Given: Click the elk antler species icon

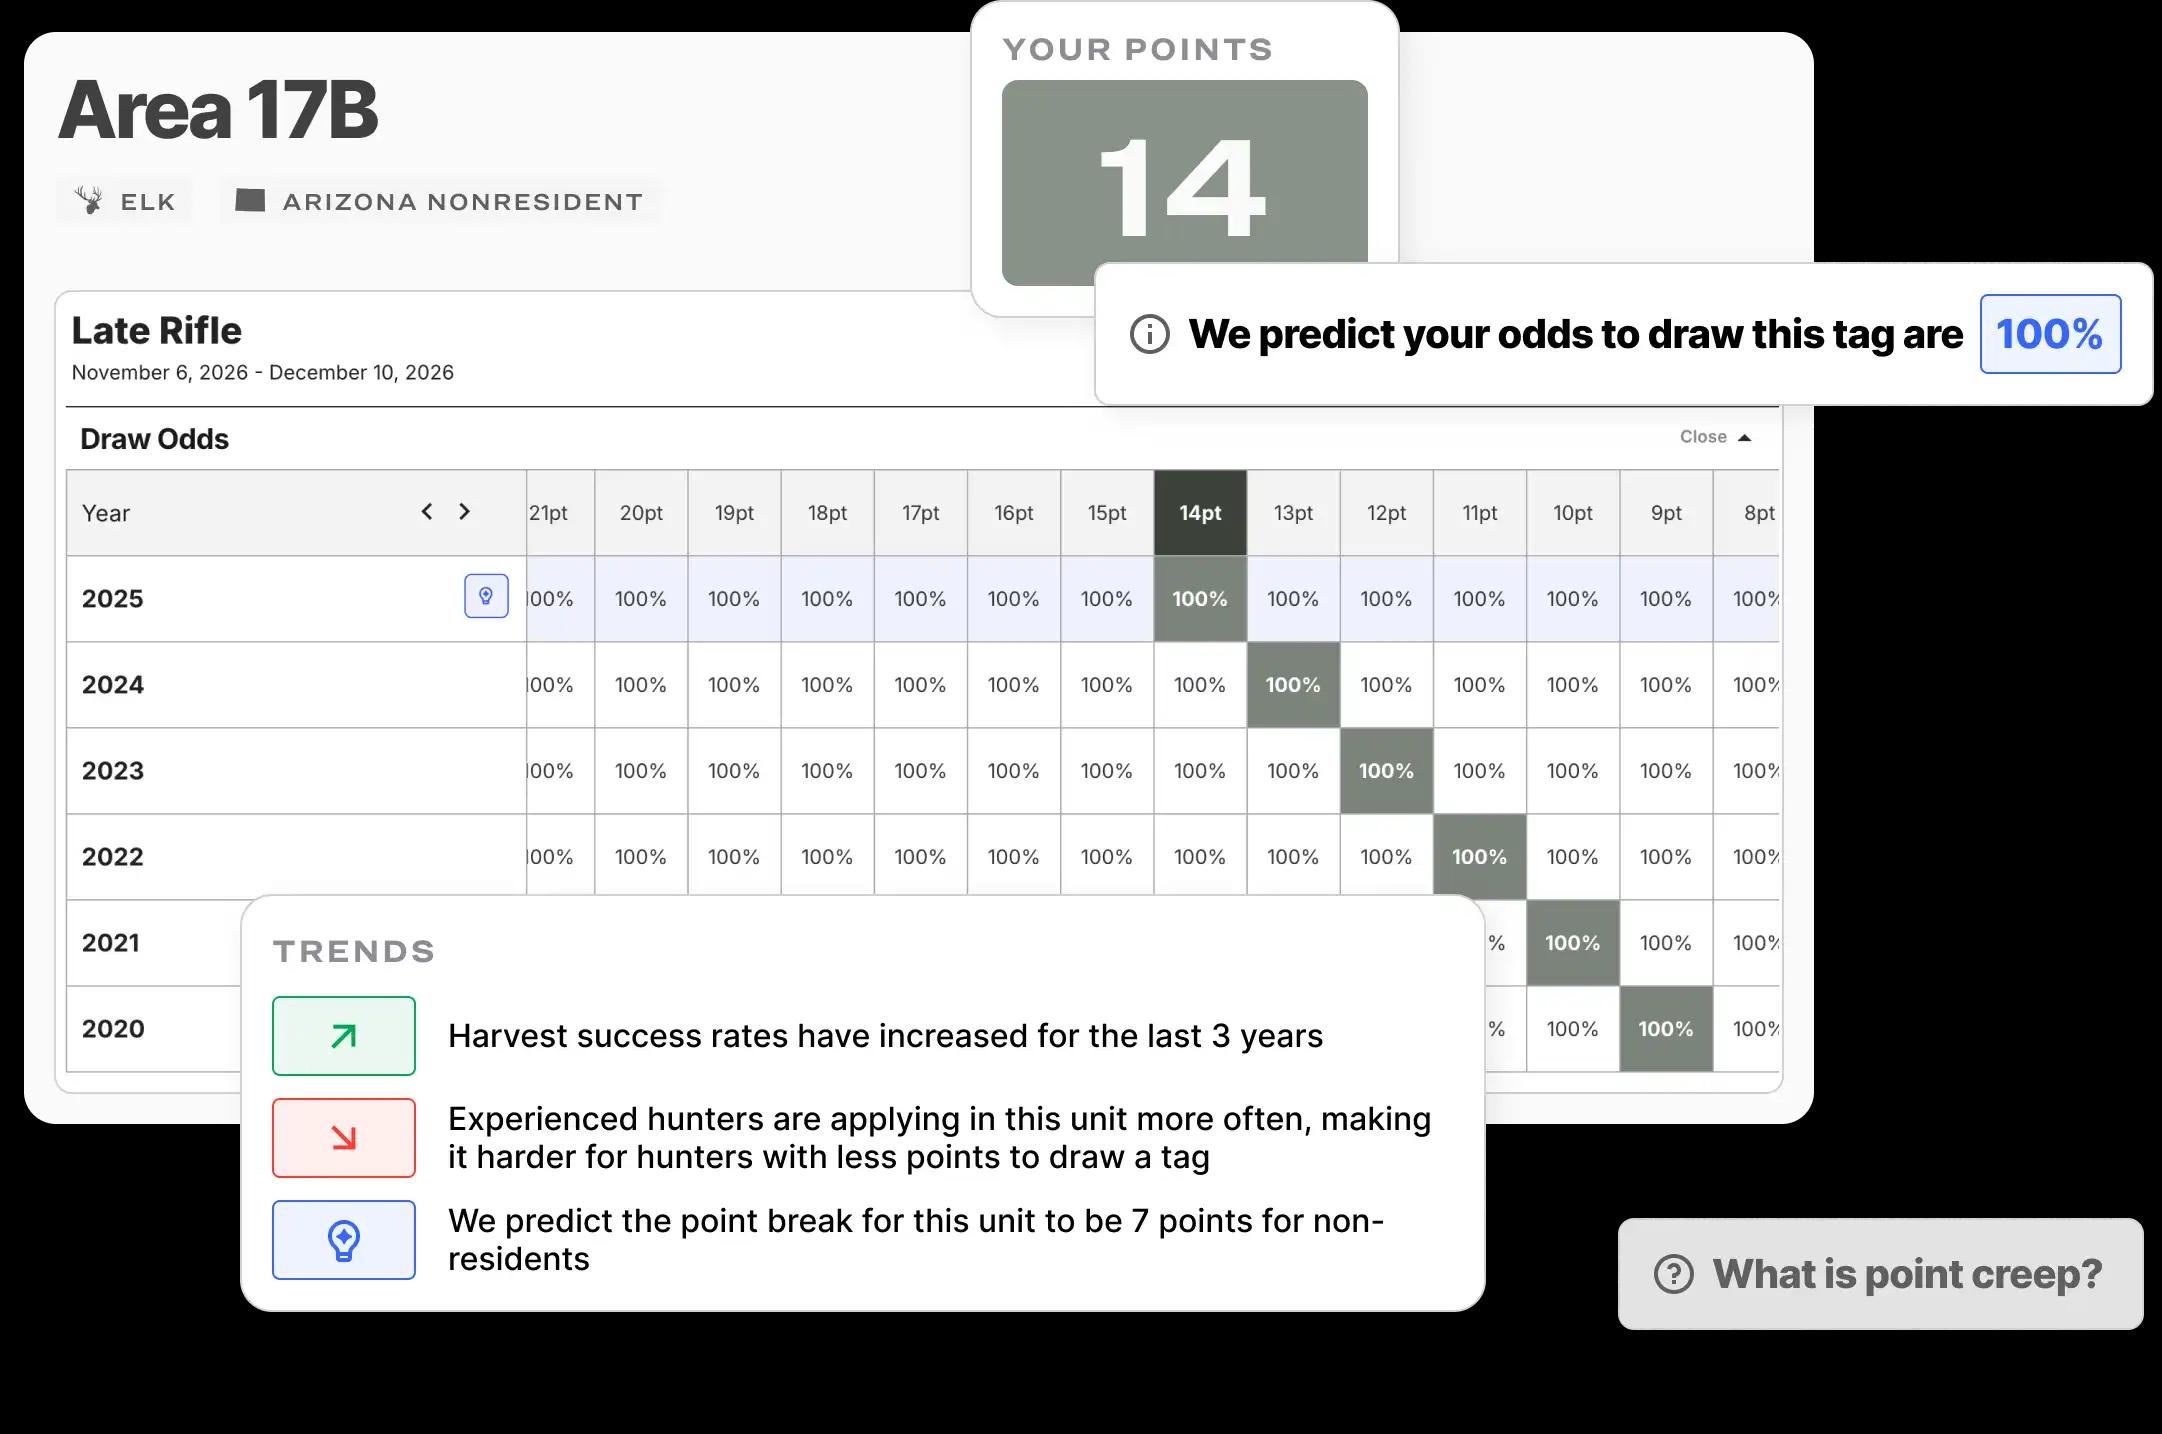Looking at the screenshot, I should [90, 201].
